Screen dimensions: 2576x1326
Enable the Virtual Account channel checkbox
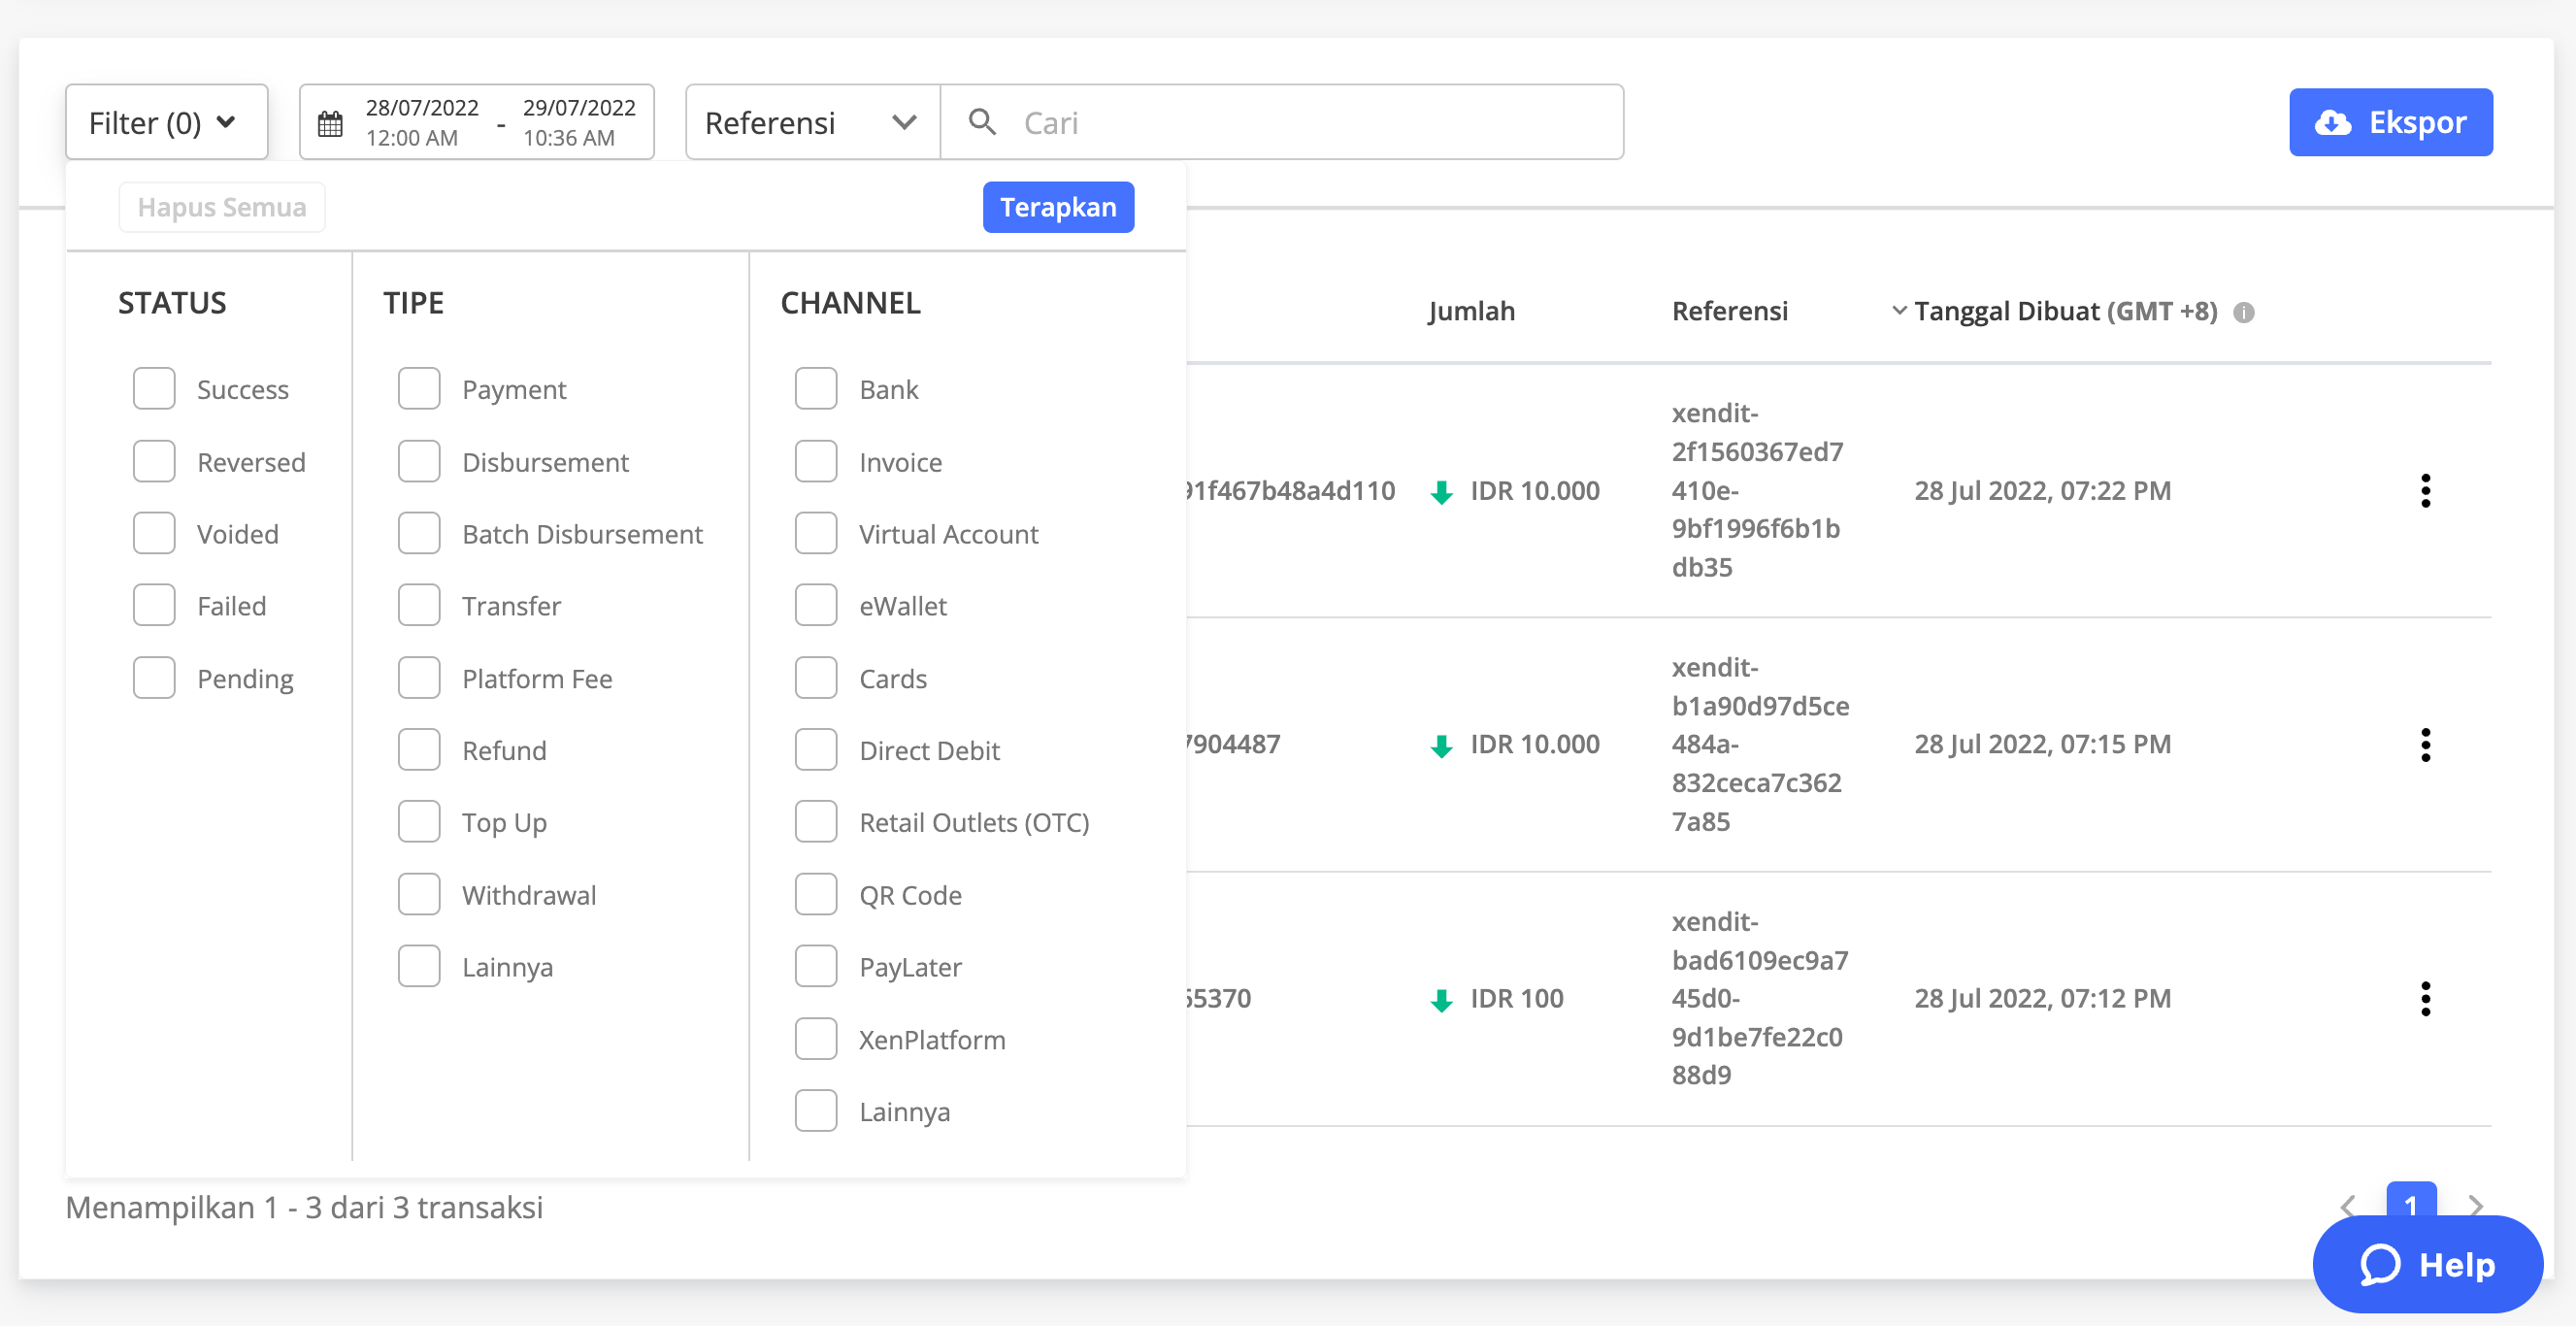point(818,533)
